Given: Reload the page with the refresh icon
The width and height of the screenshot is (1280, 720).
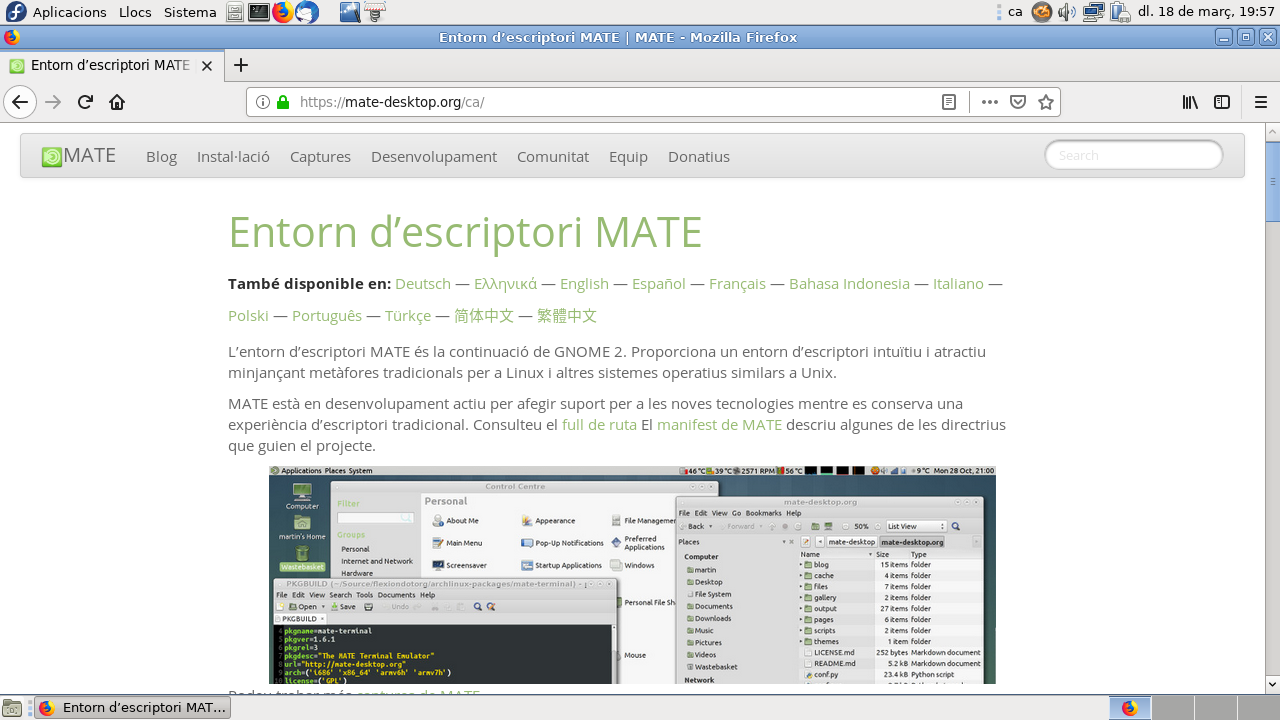Looking at the screenshot, I should click(85, 102).
